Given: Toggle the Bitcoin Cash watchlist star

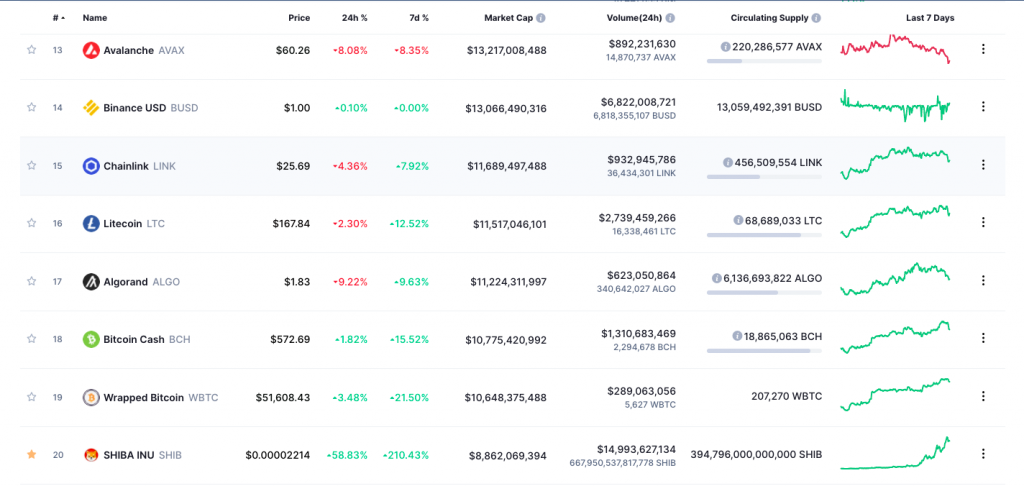Looking at the screenshot, I should tap(31, 338).
